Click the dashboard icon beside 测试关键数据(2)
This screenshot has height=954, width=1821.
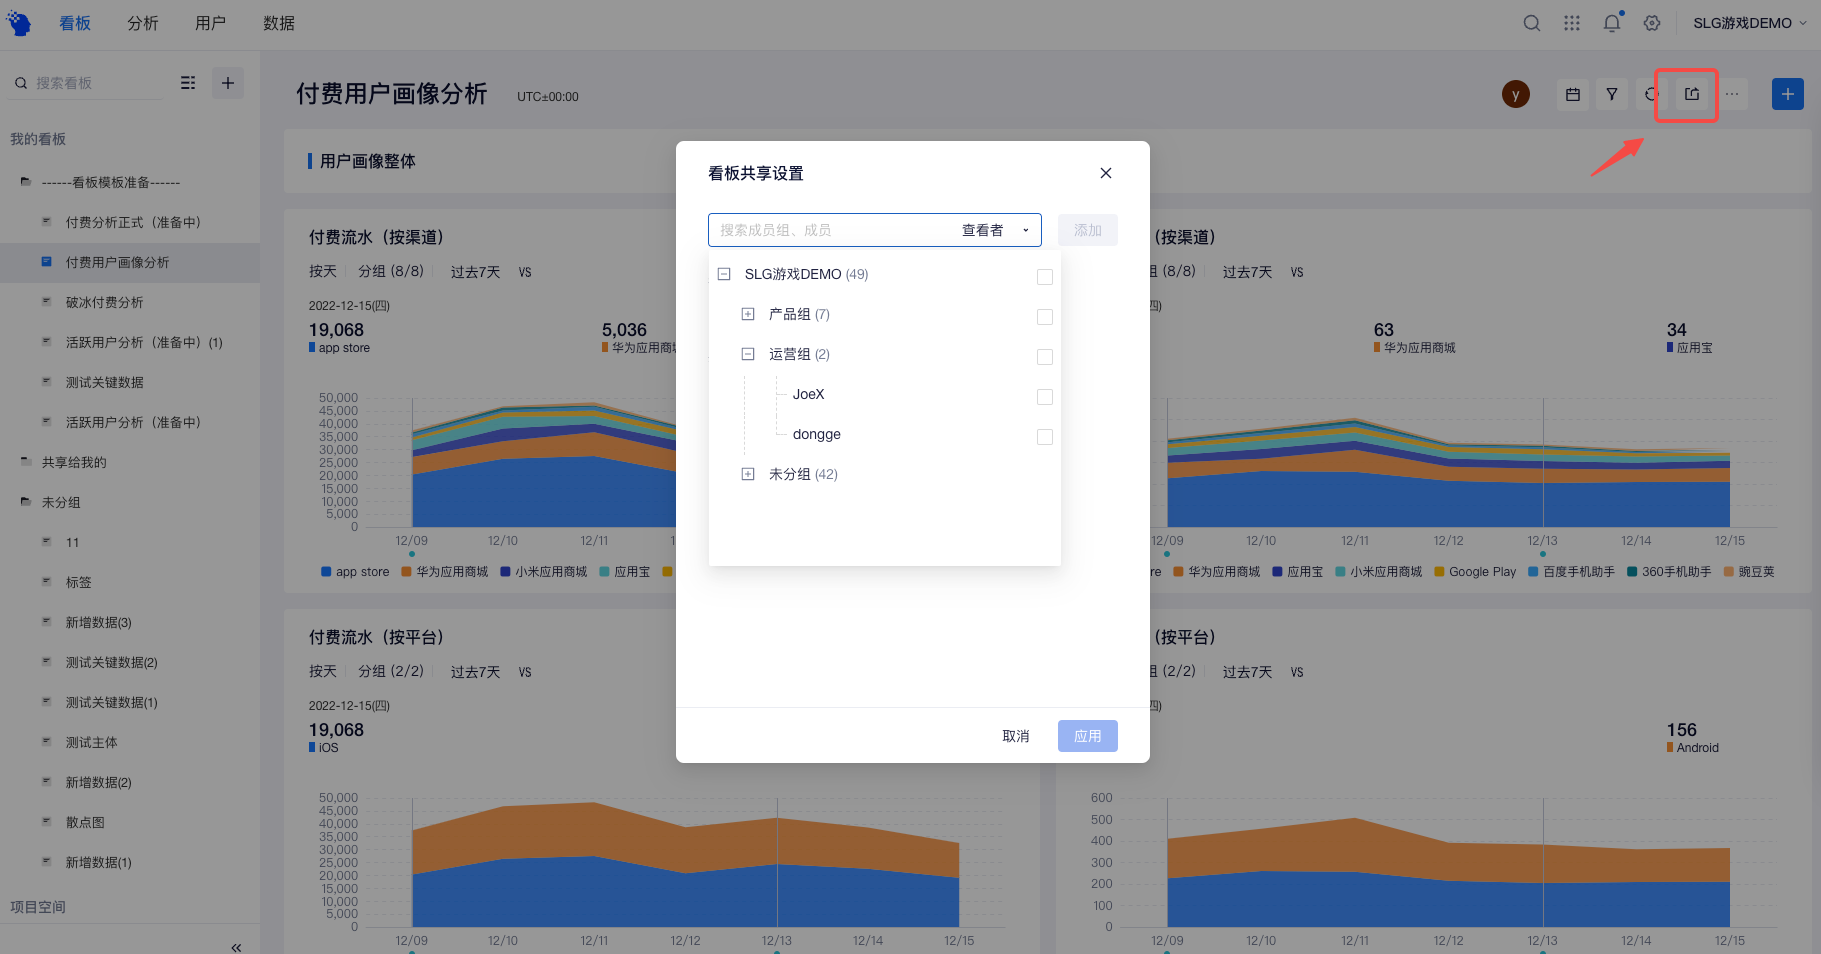click(x=46, y=661)
